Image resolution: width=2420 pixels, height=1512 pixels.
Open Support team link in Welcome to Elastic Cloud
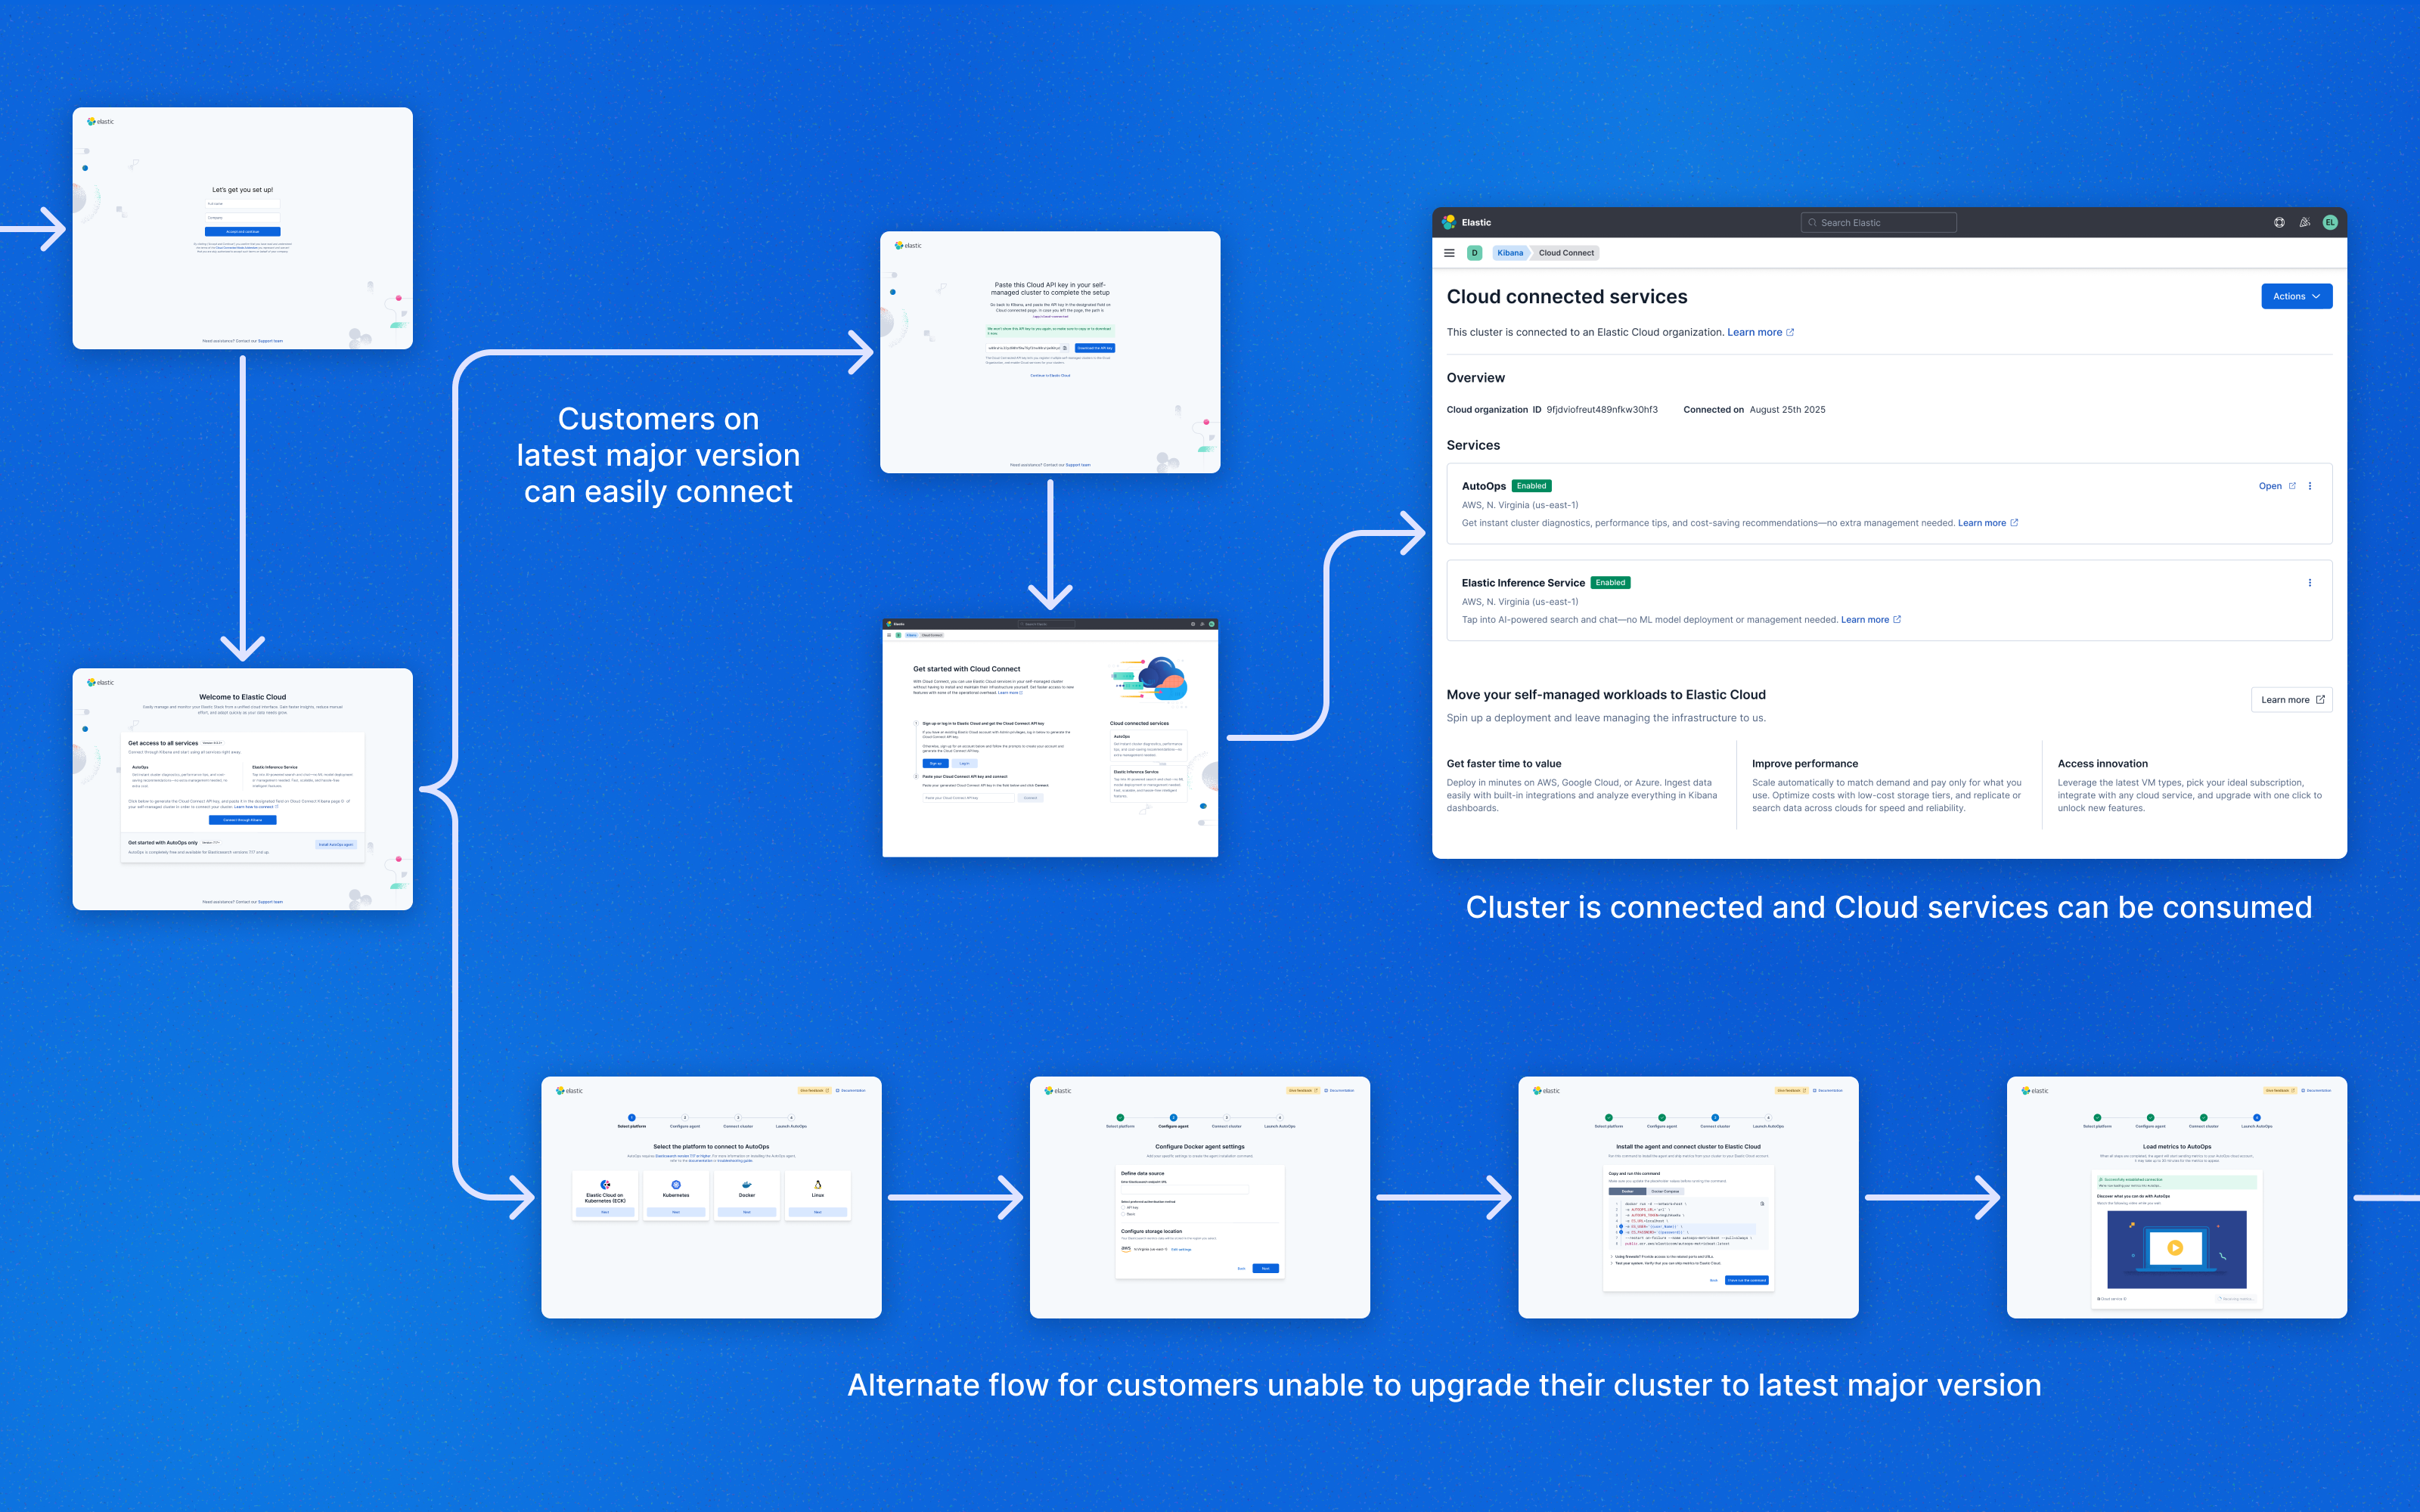click(x=270, y=902)
